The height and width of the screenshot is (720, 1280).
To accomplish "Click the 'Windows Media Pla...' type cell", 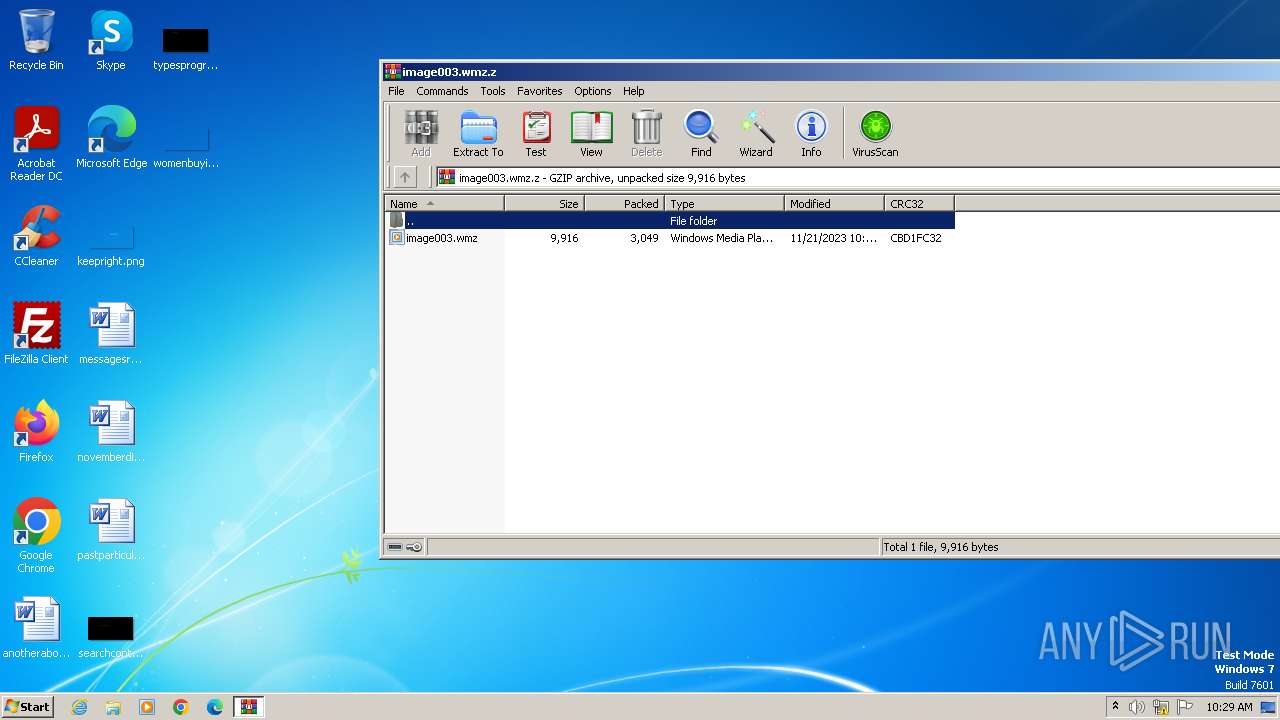I will [x=722, y=238].
